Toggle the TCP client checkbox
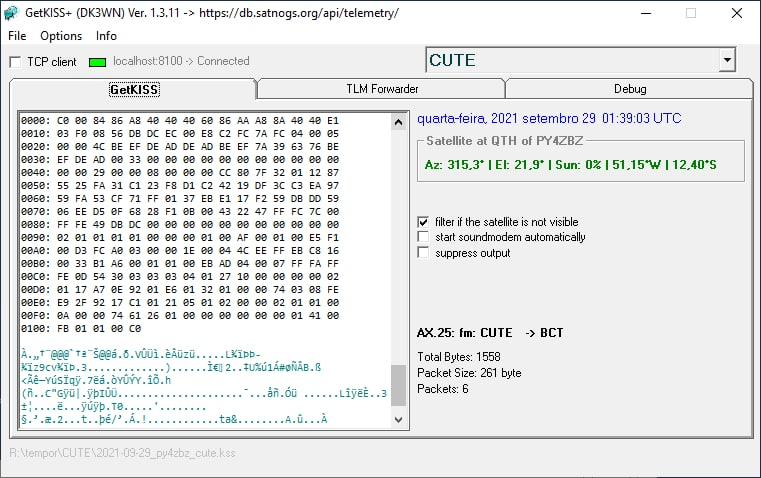Image resolution: width=761 pixels, height=478 pixels. (16, 62)
